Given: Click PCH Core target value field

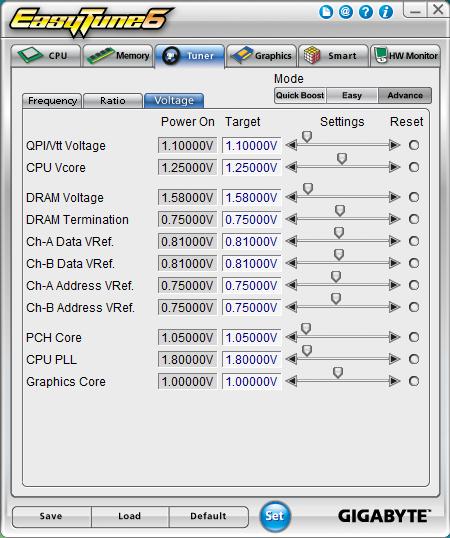Looking at the screenshot, I should click(251, 338).
